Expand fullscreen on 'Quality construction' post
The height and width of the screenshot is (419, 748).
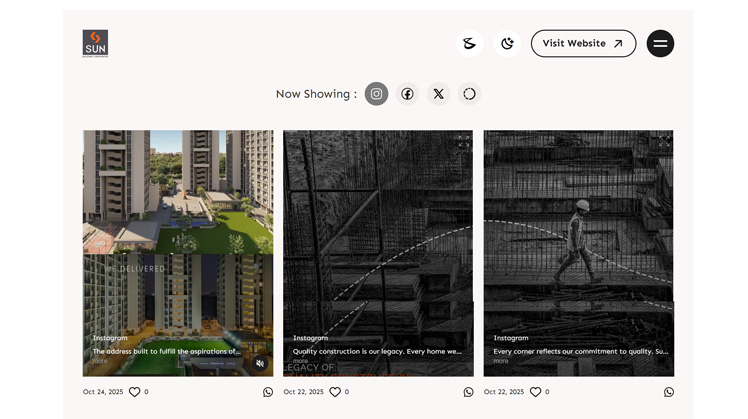(x=463, y=141)
